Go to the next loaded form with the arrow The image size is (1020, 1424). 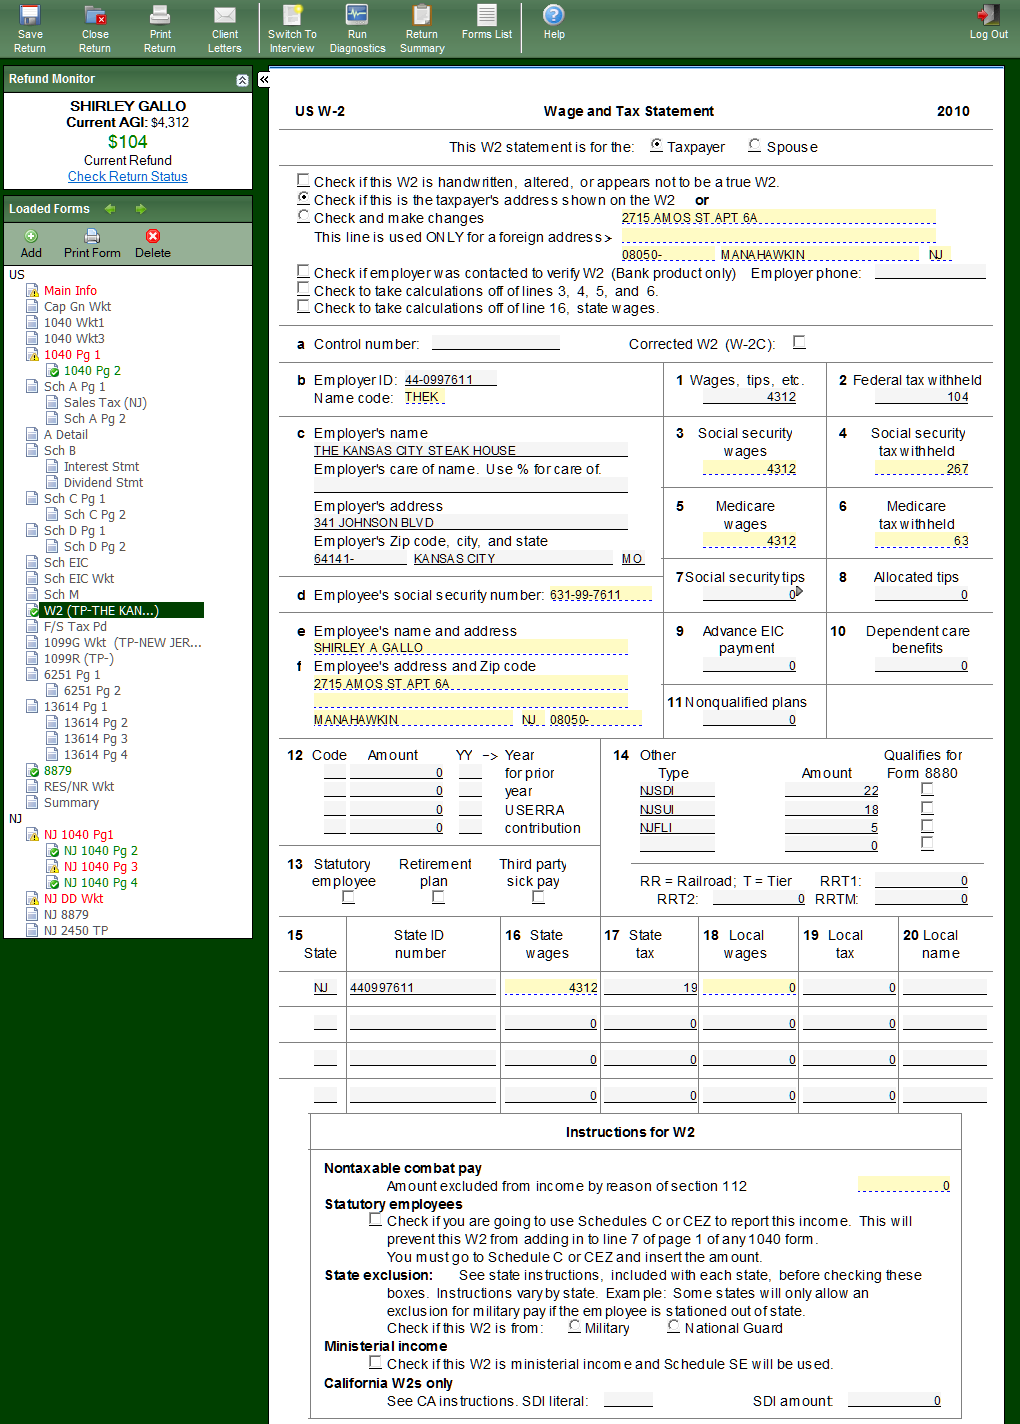point(141,209)
